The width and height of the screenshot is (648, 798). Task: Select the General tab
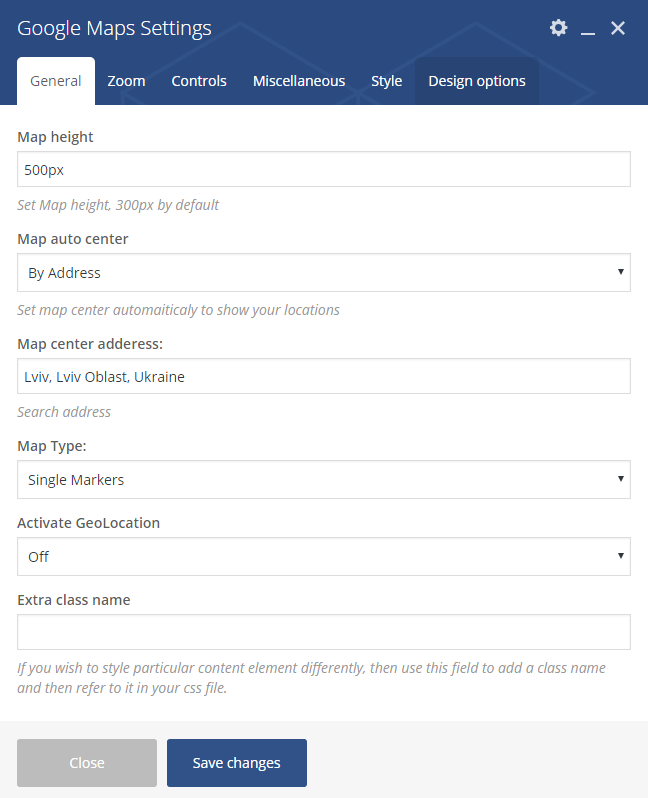(56, 81)
